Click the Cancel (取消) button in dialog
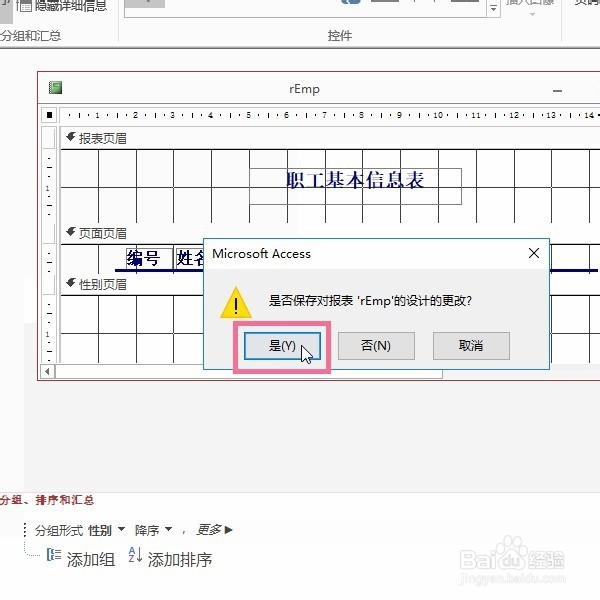 [x=471, y=346]
